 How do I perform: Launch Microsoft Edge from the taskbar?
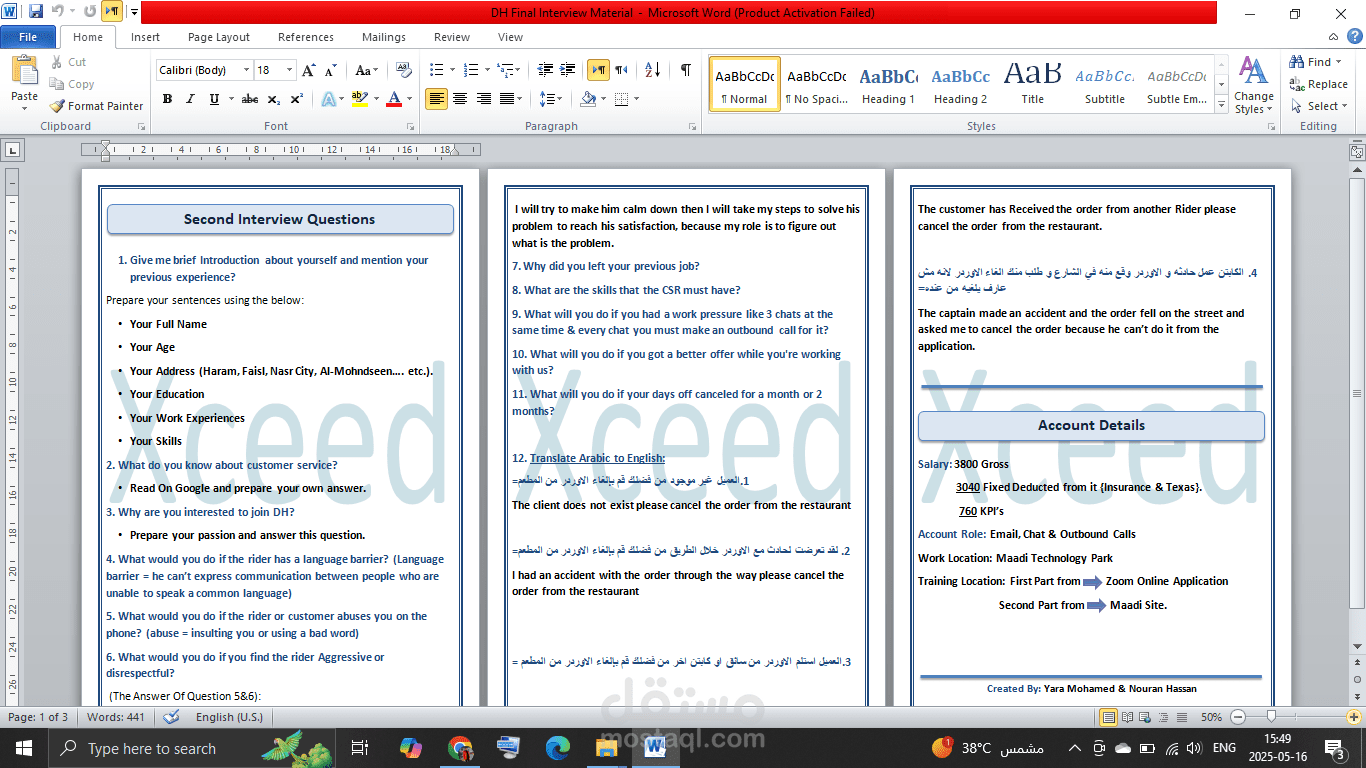click(558, 748)
